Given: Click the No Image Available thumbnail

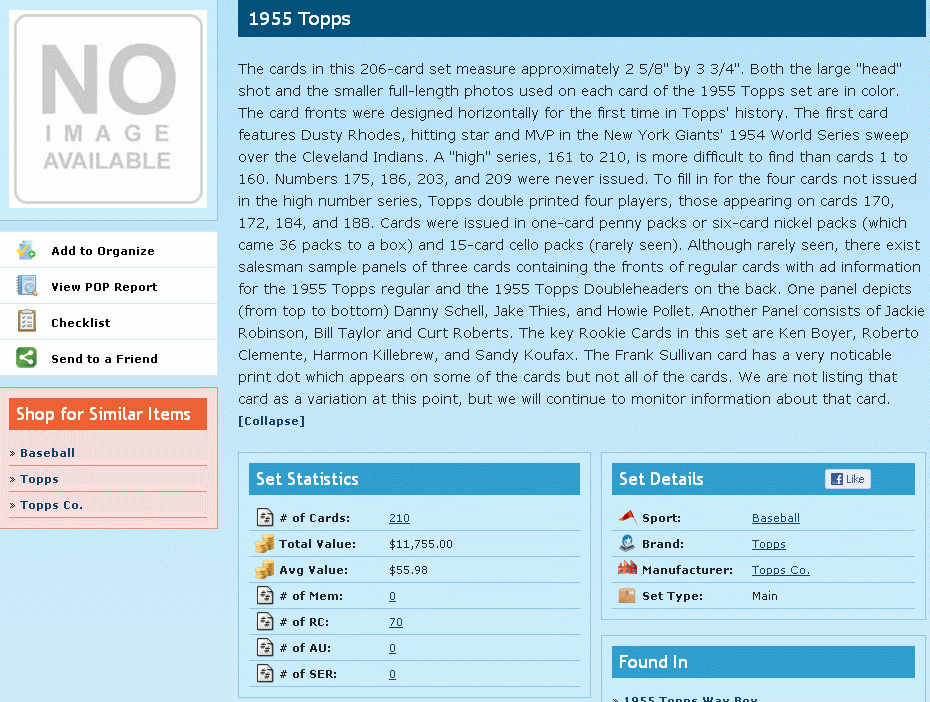Looking at the screenshot, I should tap(109, 109).
